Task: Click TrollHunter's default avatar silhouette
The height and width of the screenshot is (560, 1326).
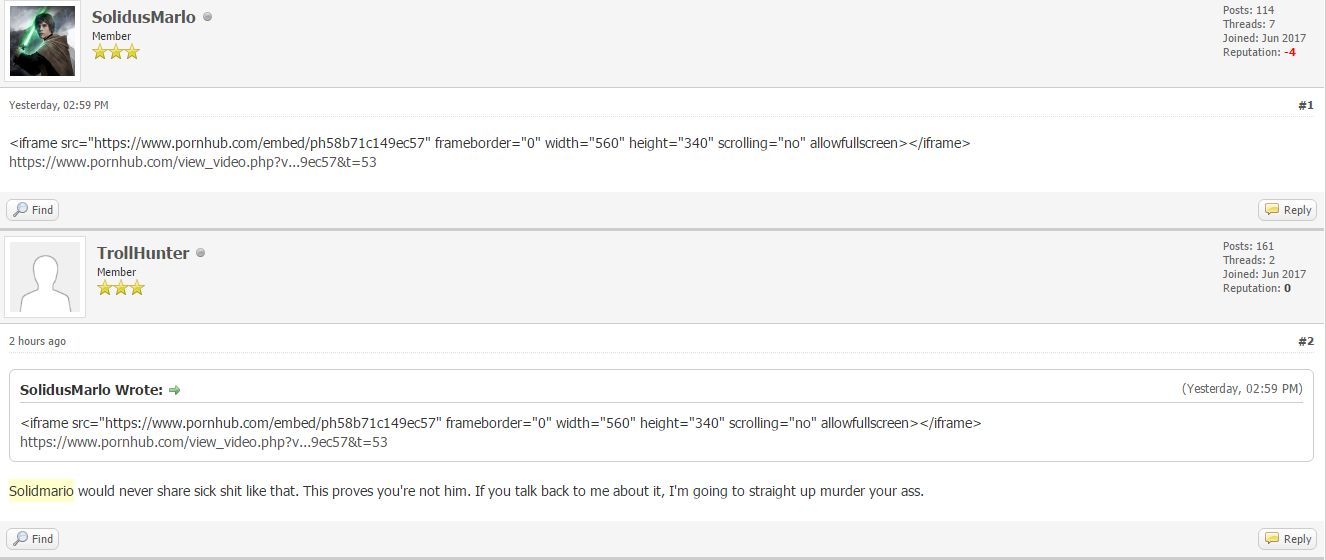Action: (x=45, y=277)
